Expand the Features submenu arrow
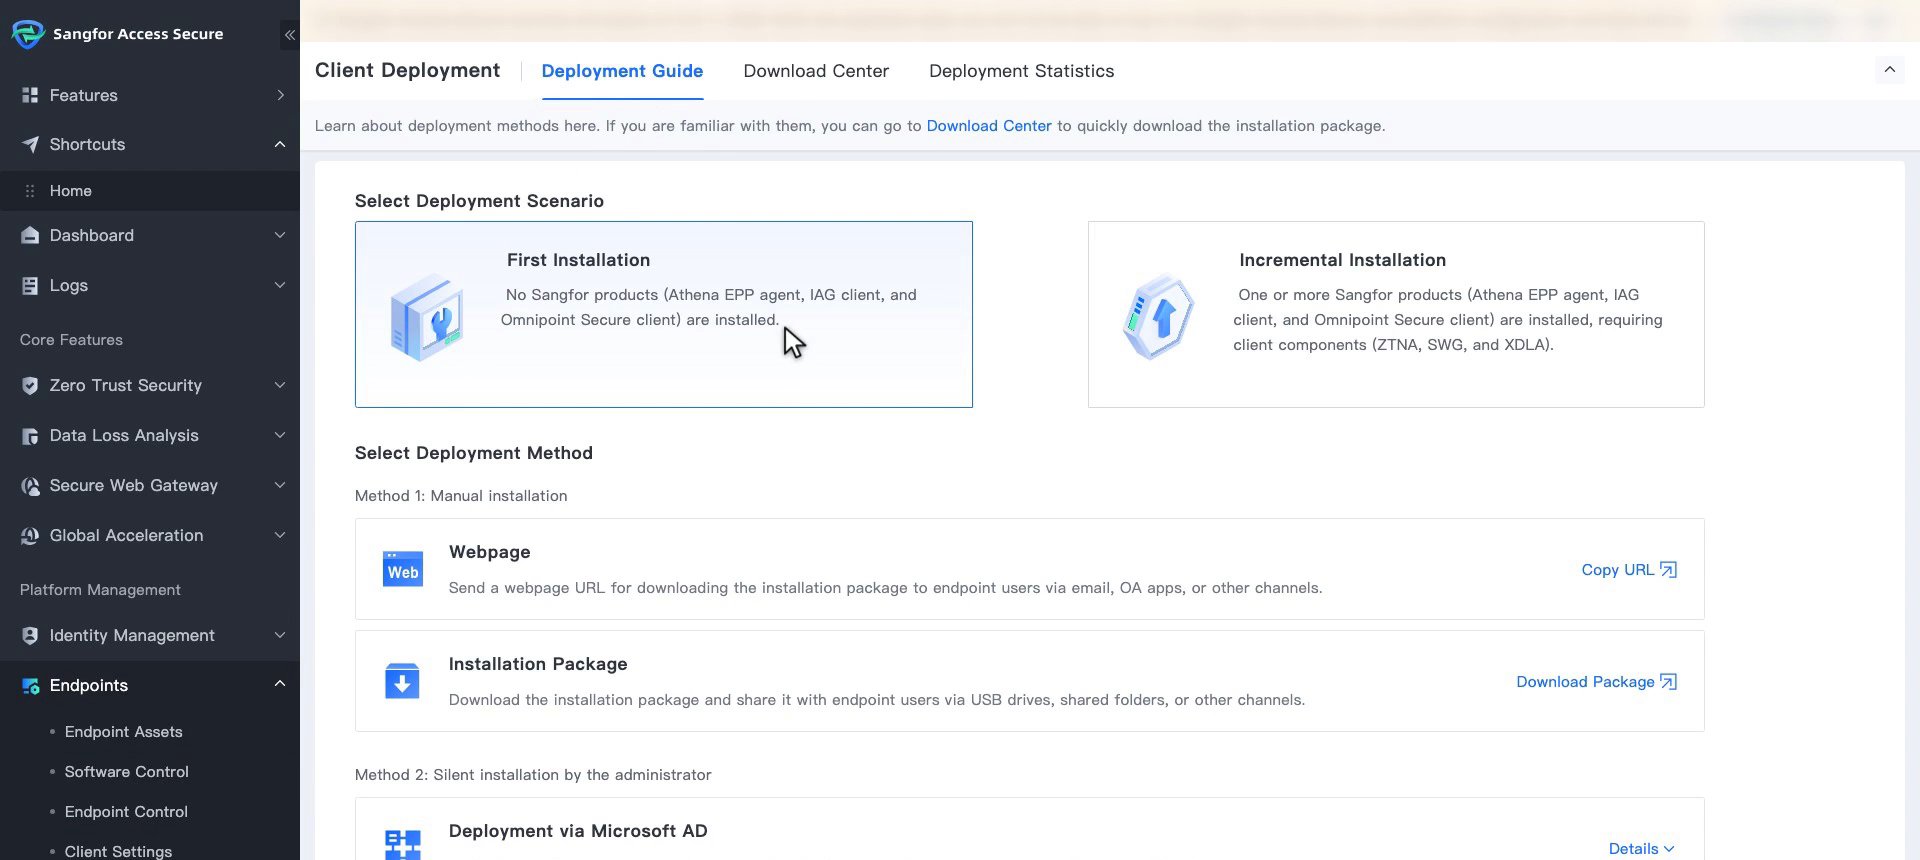The image size is (1920, 860). [280, 95]
